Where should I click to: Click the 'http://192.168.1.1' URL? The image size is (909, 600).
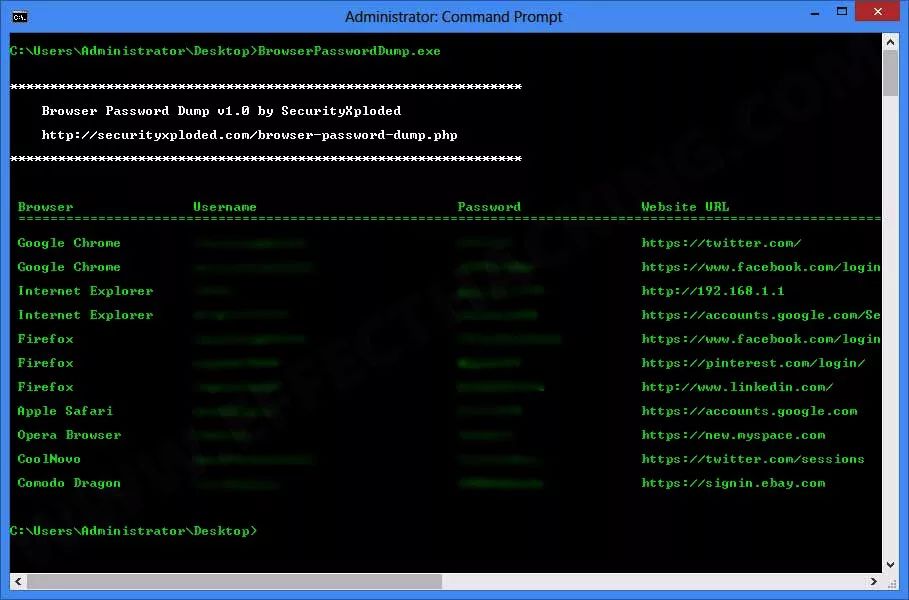[712, 291]
